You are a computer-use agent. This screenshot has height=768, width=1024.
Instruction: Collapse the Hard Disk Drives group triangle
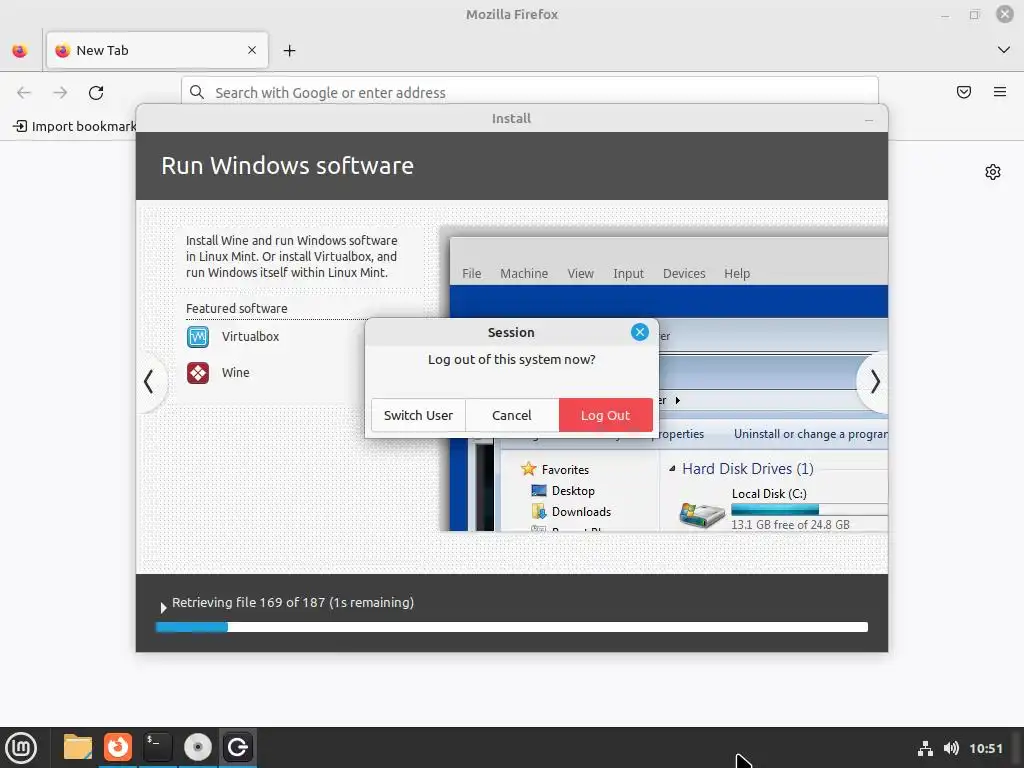click(672, 468)
